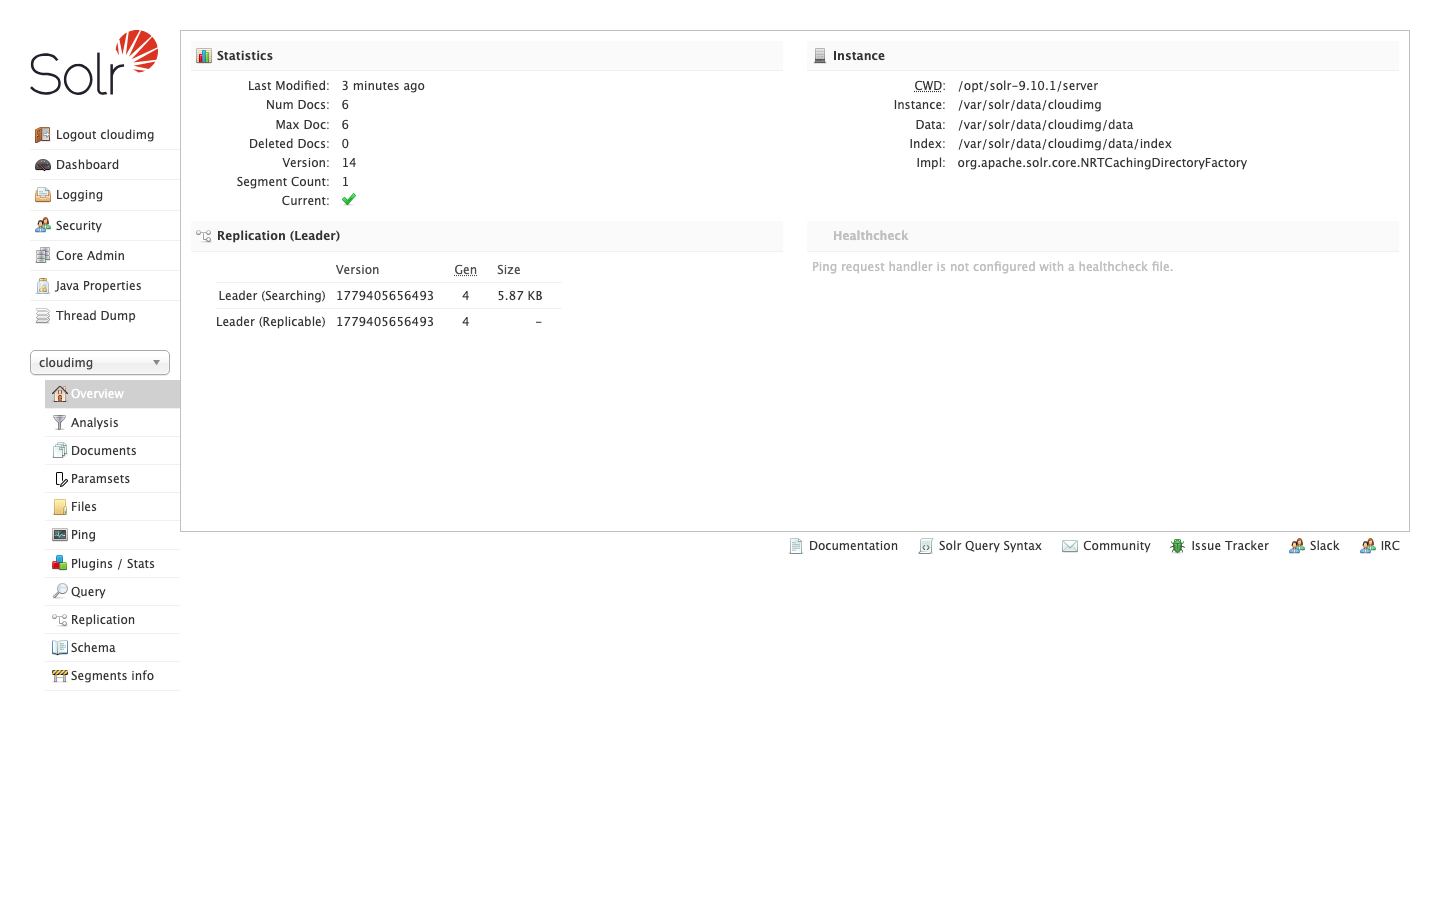Image resolution: width=1440 pixels, height=900 pixels.
Task: Click the Logging icon in sidebar
Action: point(42,195)
